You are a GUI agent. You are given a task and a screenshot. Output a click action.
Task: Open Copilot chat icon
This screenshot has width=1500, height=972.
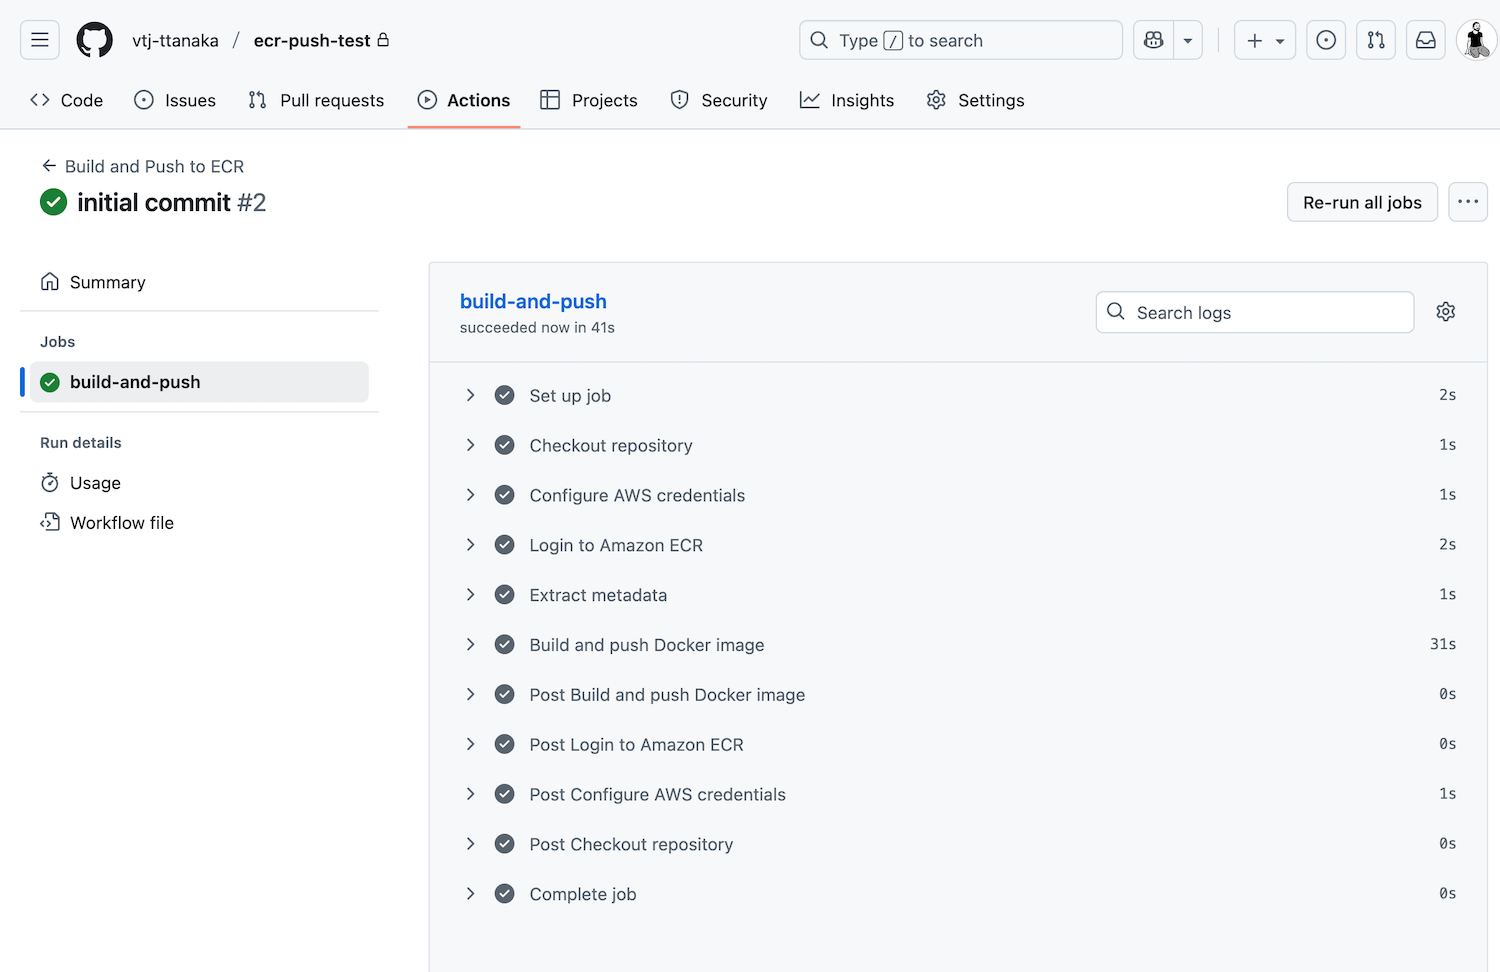pyautogui.click(x=1154, y=40)
